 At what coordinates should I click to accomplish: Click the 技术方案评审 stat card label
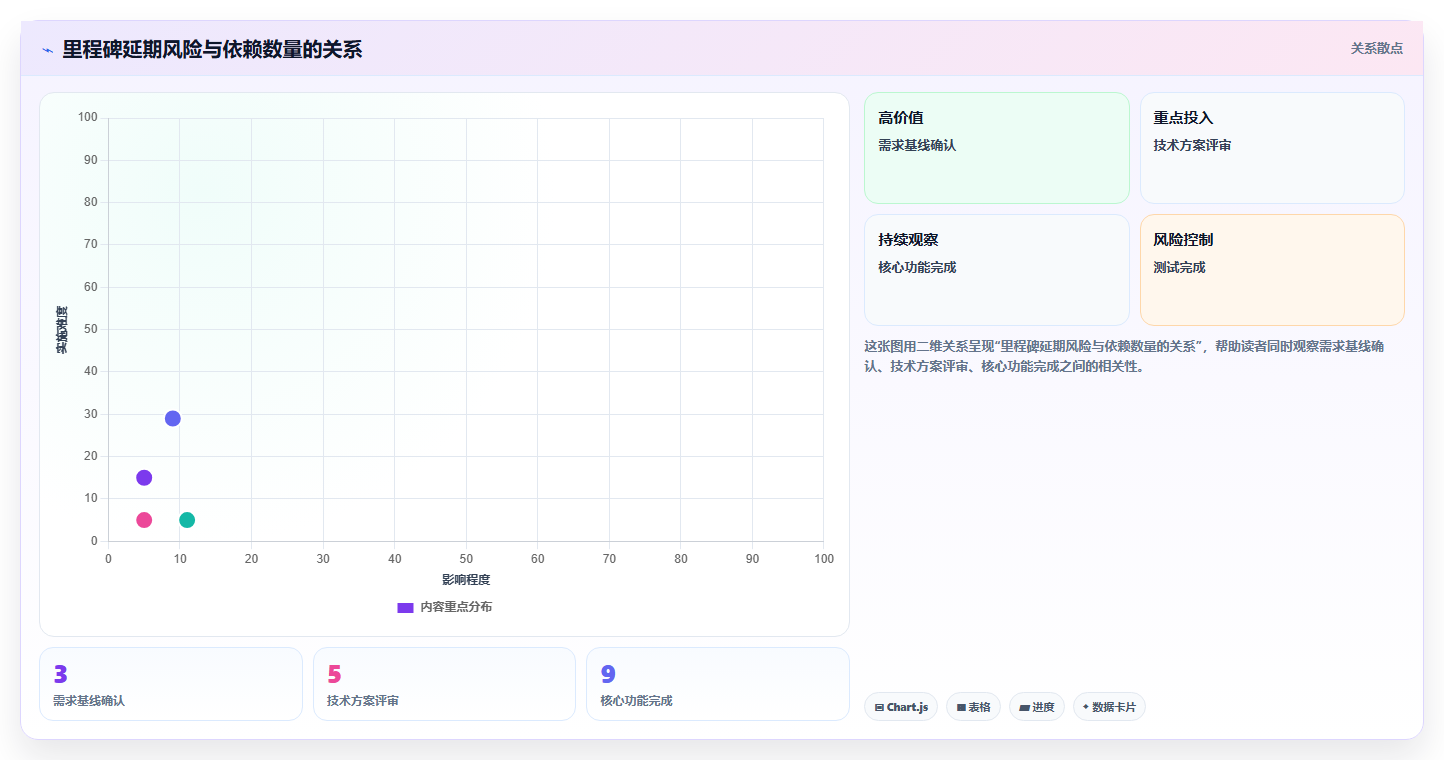click(x=363, y=701)
